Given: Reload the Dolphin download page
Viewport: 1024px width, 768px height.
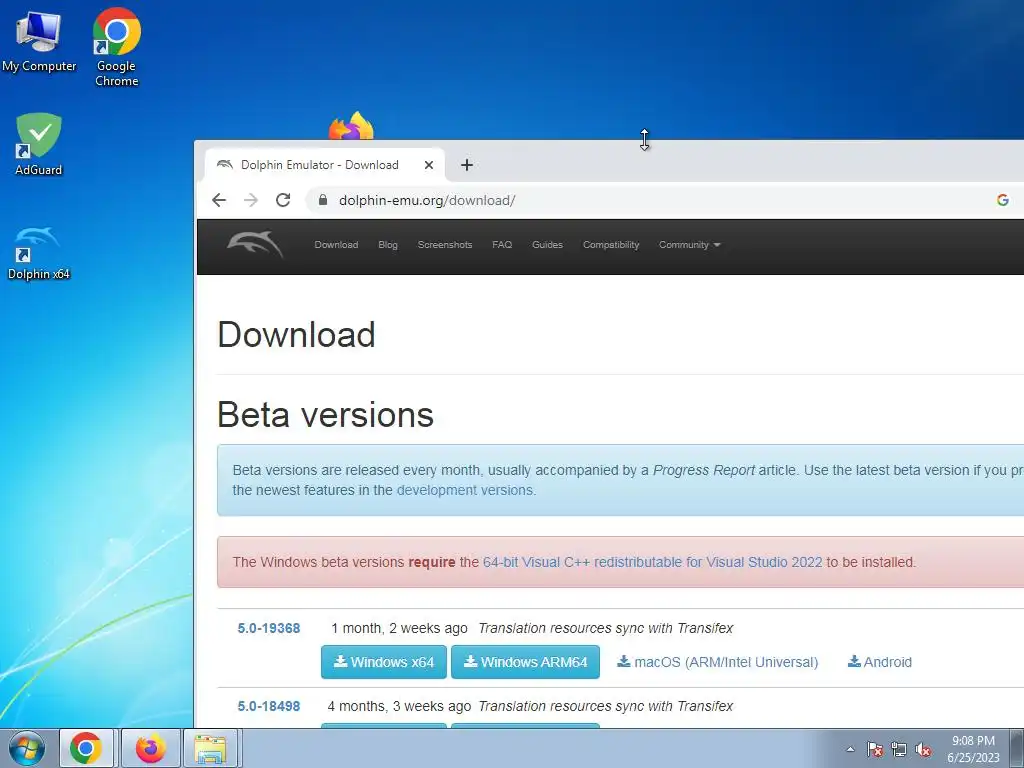Looking at the screenshot, I should click(283, 200).
